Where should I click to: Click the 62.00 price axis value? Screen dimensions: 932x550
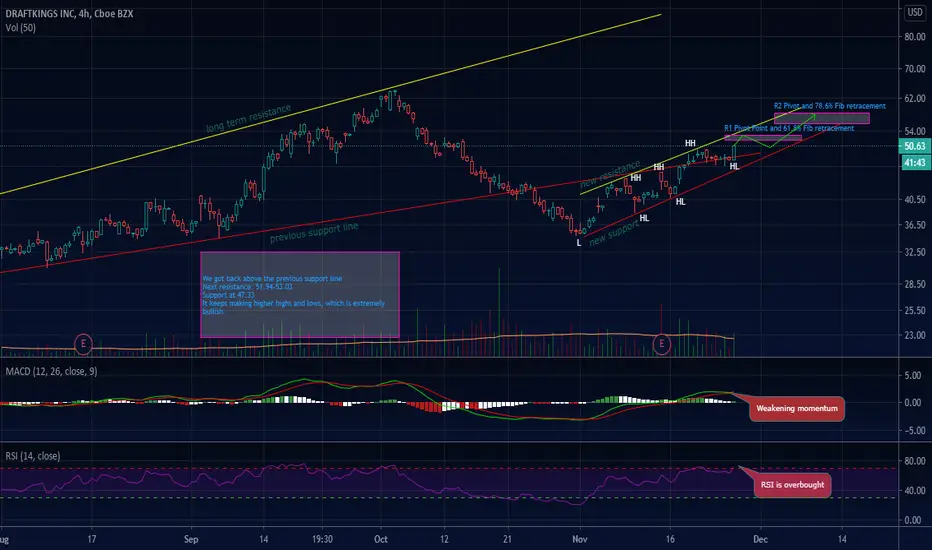coord(915,98)
